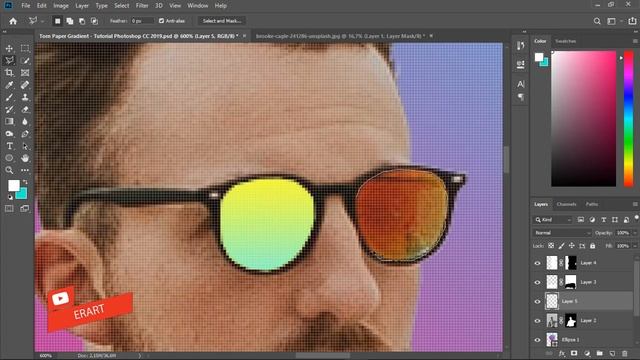Create a new adjustment layer

pos(587,353)
